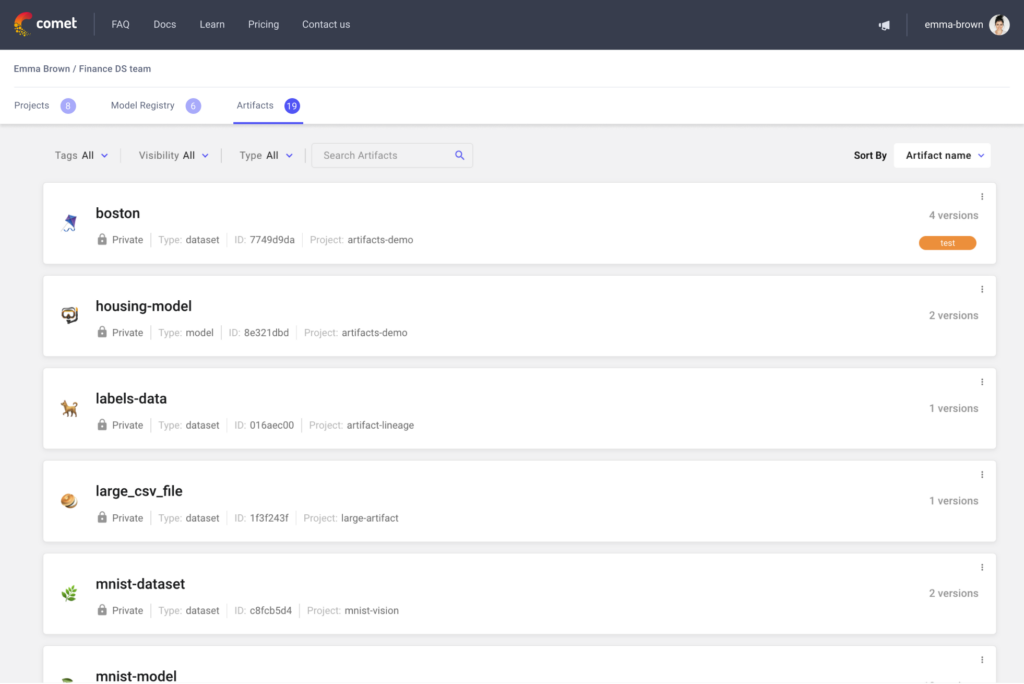Viewport: 1024px width, 684px height.
Task: Open the FAQ menu item
Action: point(120,24)
